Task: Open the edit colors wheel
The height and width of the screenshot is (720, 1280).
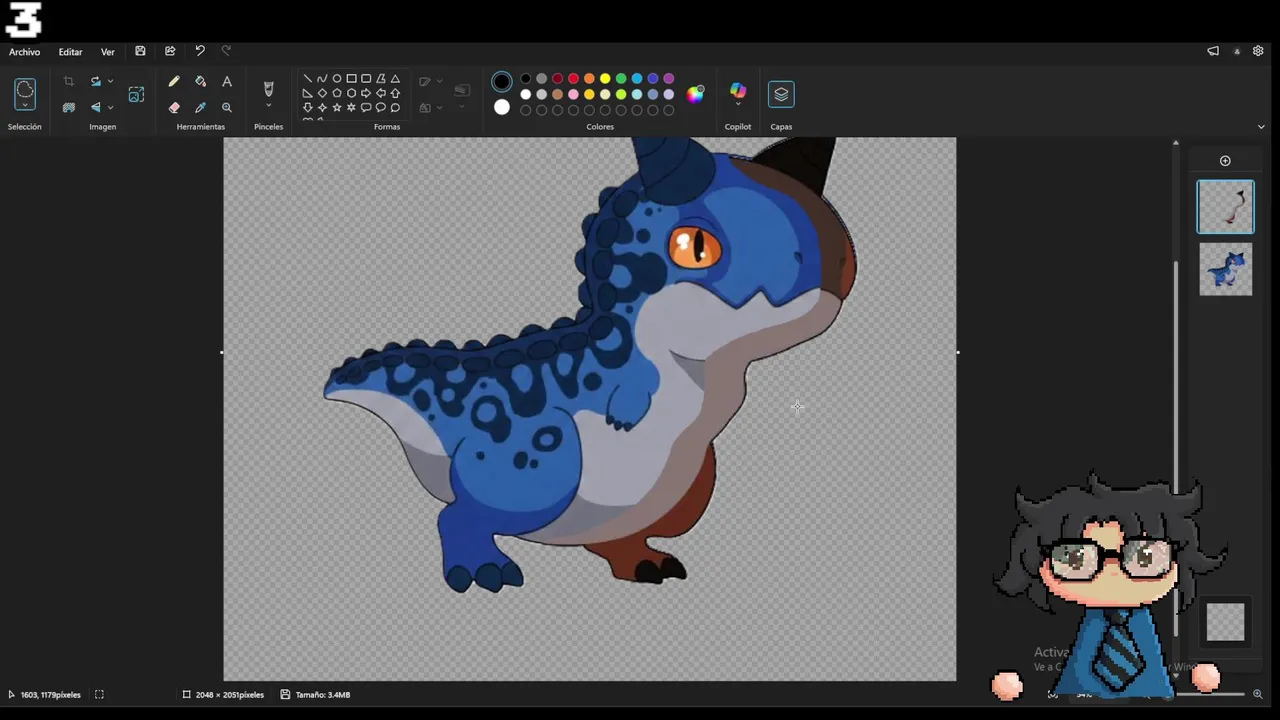Action: [695, 94]
